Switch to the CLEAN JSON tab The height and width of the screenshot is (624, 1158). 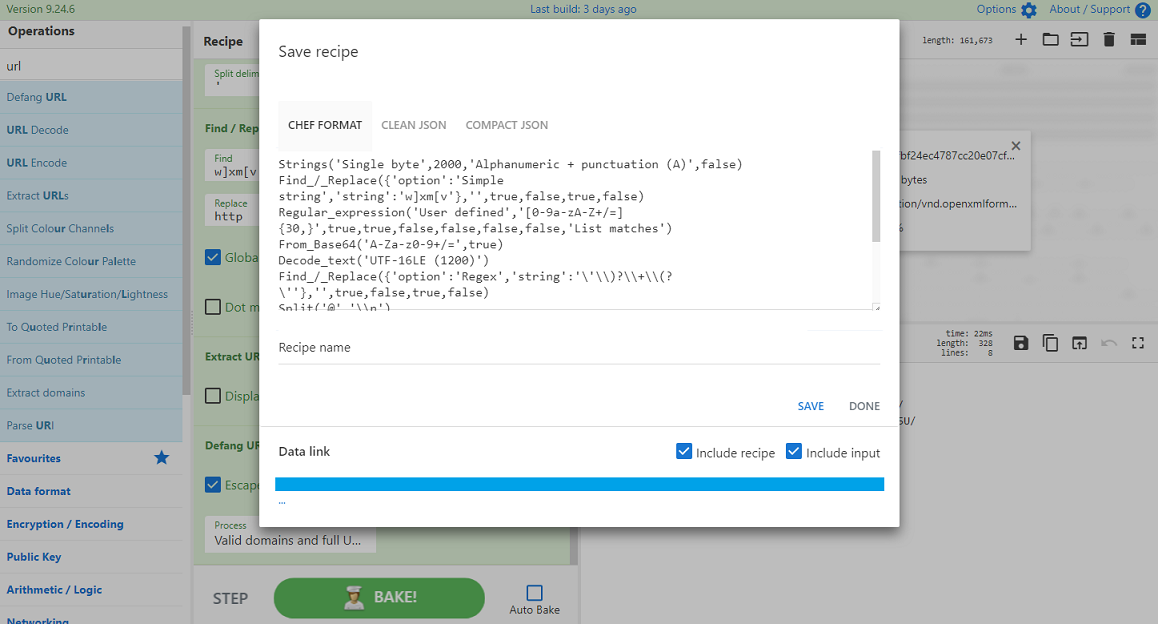point(414,125)
